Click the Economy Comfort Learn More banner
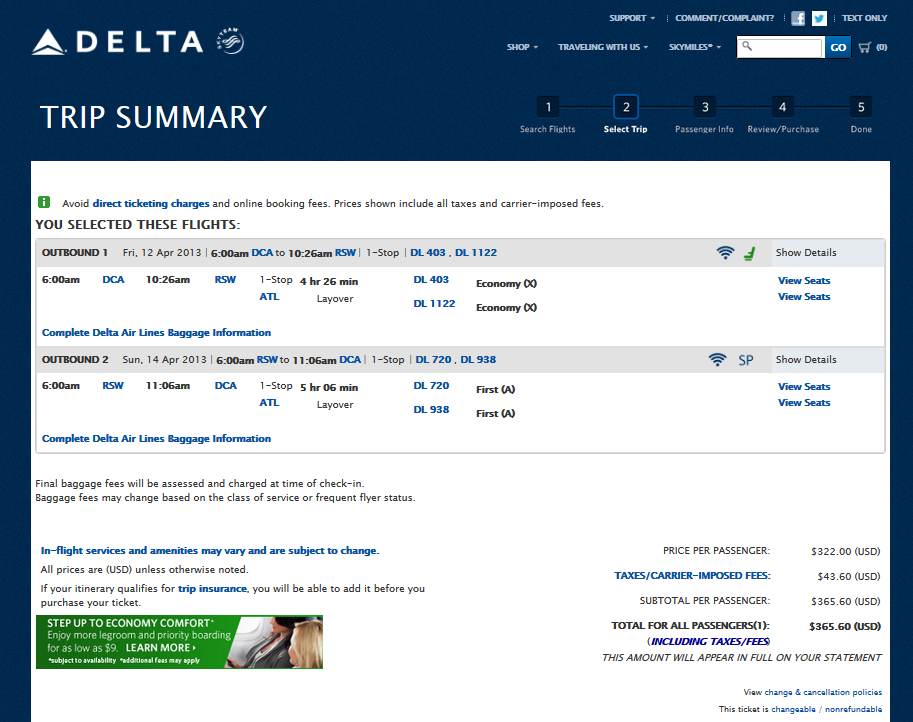The height and width of the screenshot is (722, 913). 179,641
